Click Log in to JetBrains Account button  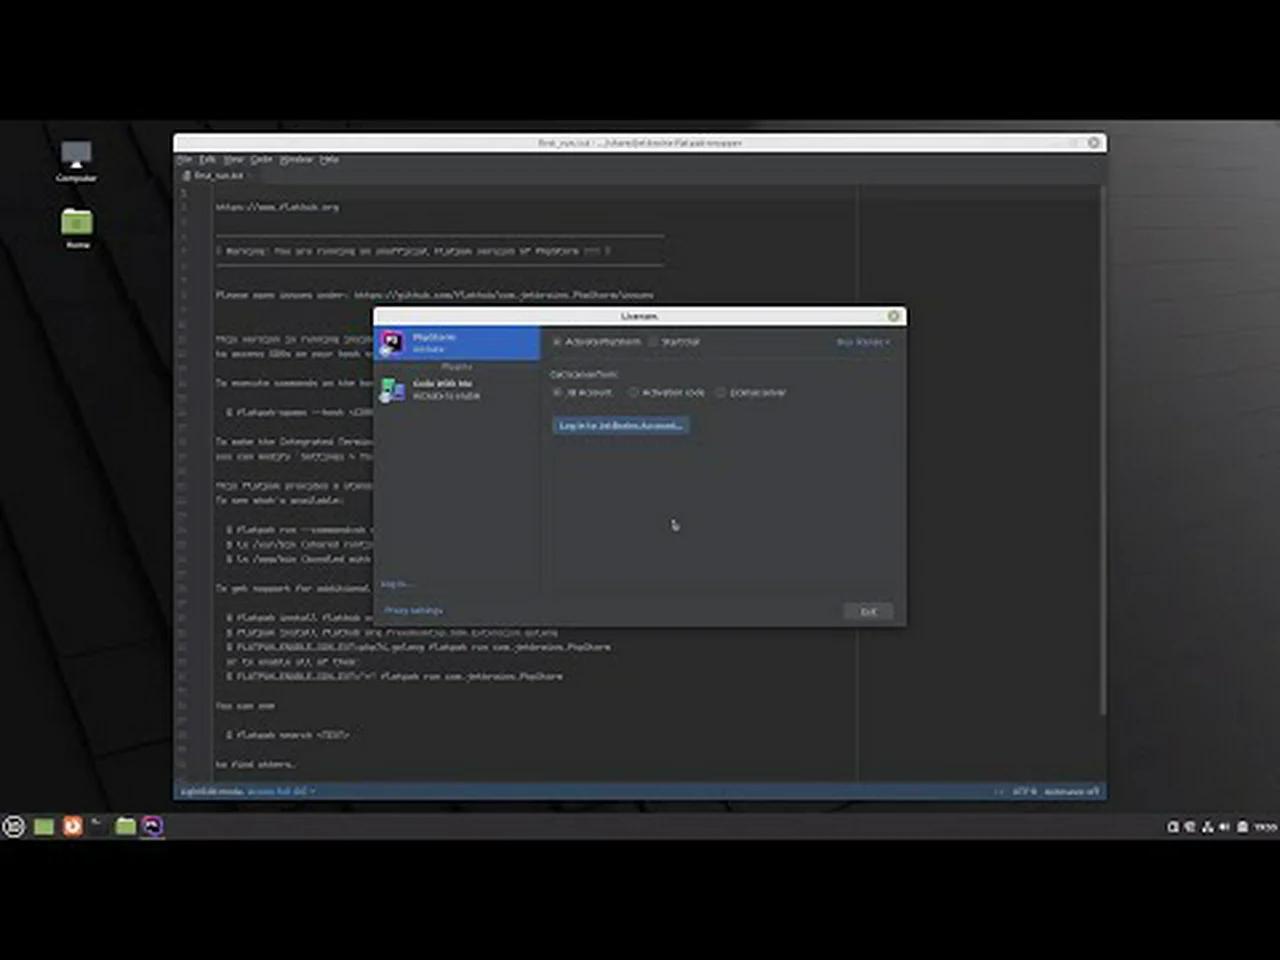coord(620,425)
